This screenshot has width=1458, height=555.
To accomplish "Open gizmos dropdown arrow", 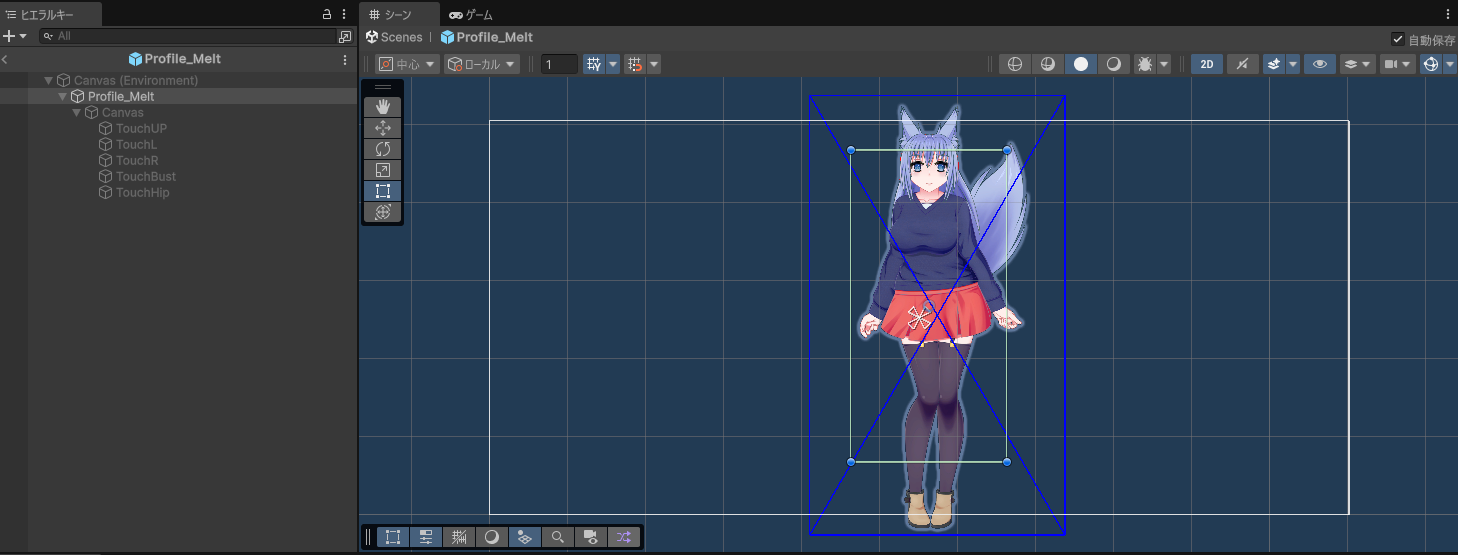I will point(1450,64).
